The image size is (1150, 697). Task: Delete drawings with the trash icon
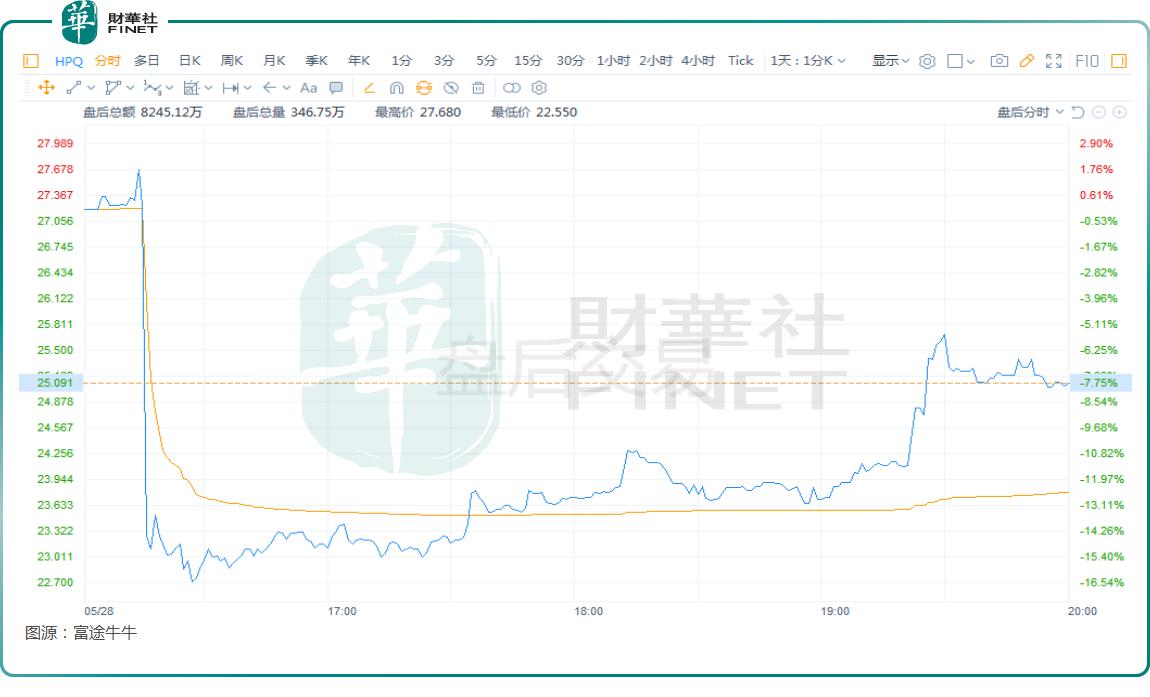pos(478,88)
